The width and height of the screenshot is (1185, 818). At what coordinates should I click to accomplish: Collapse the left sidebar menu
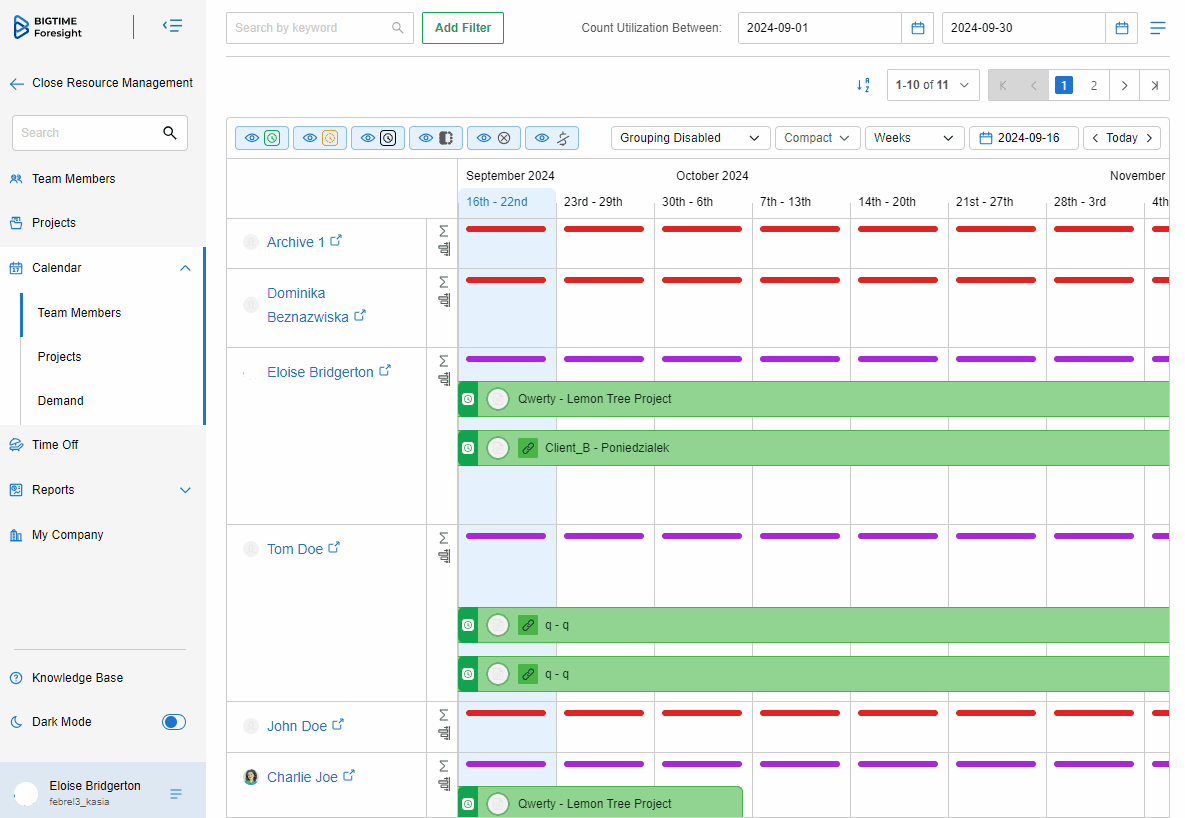point(172,26)
